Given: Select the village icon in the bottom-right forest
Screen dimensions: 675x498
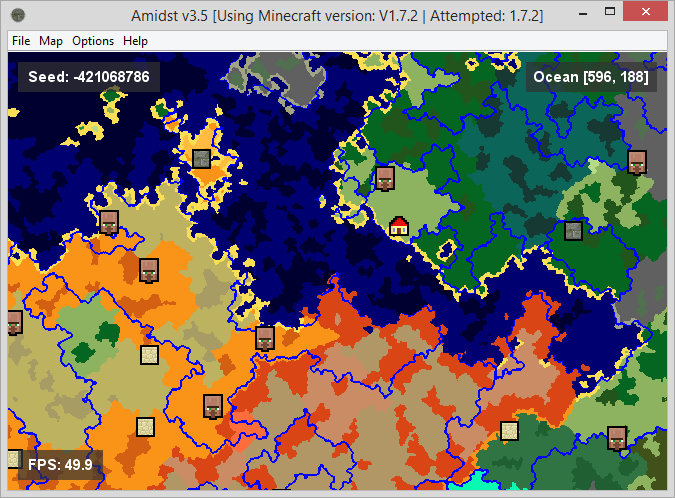Looking at the screenshot, I should pos(617,438).
